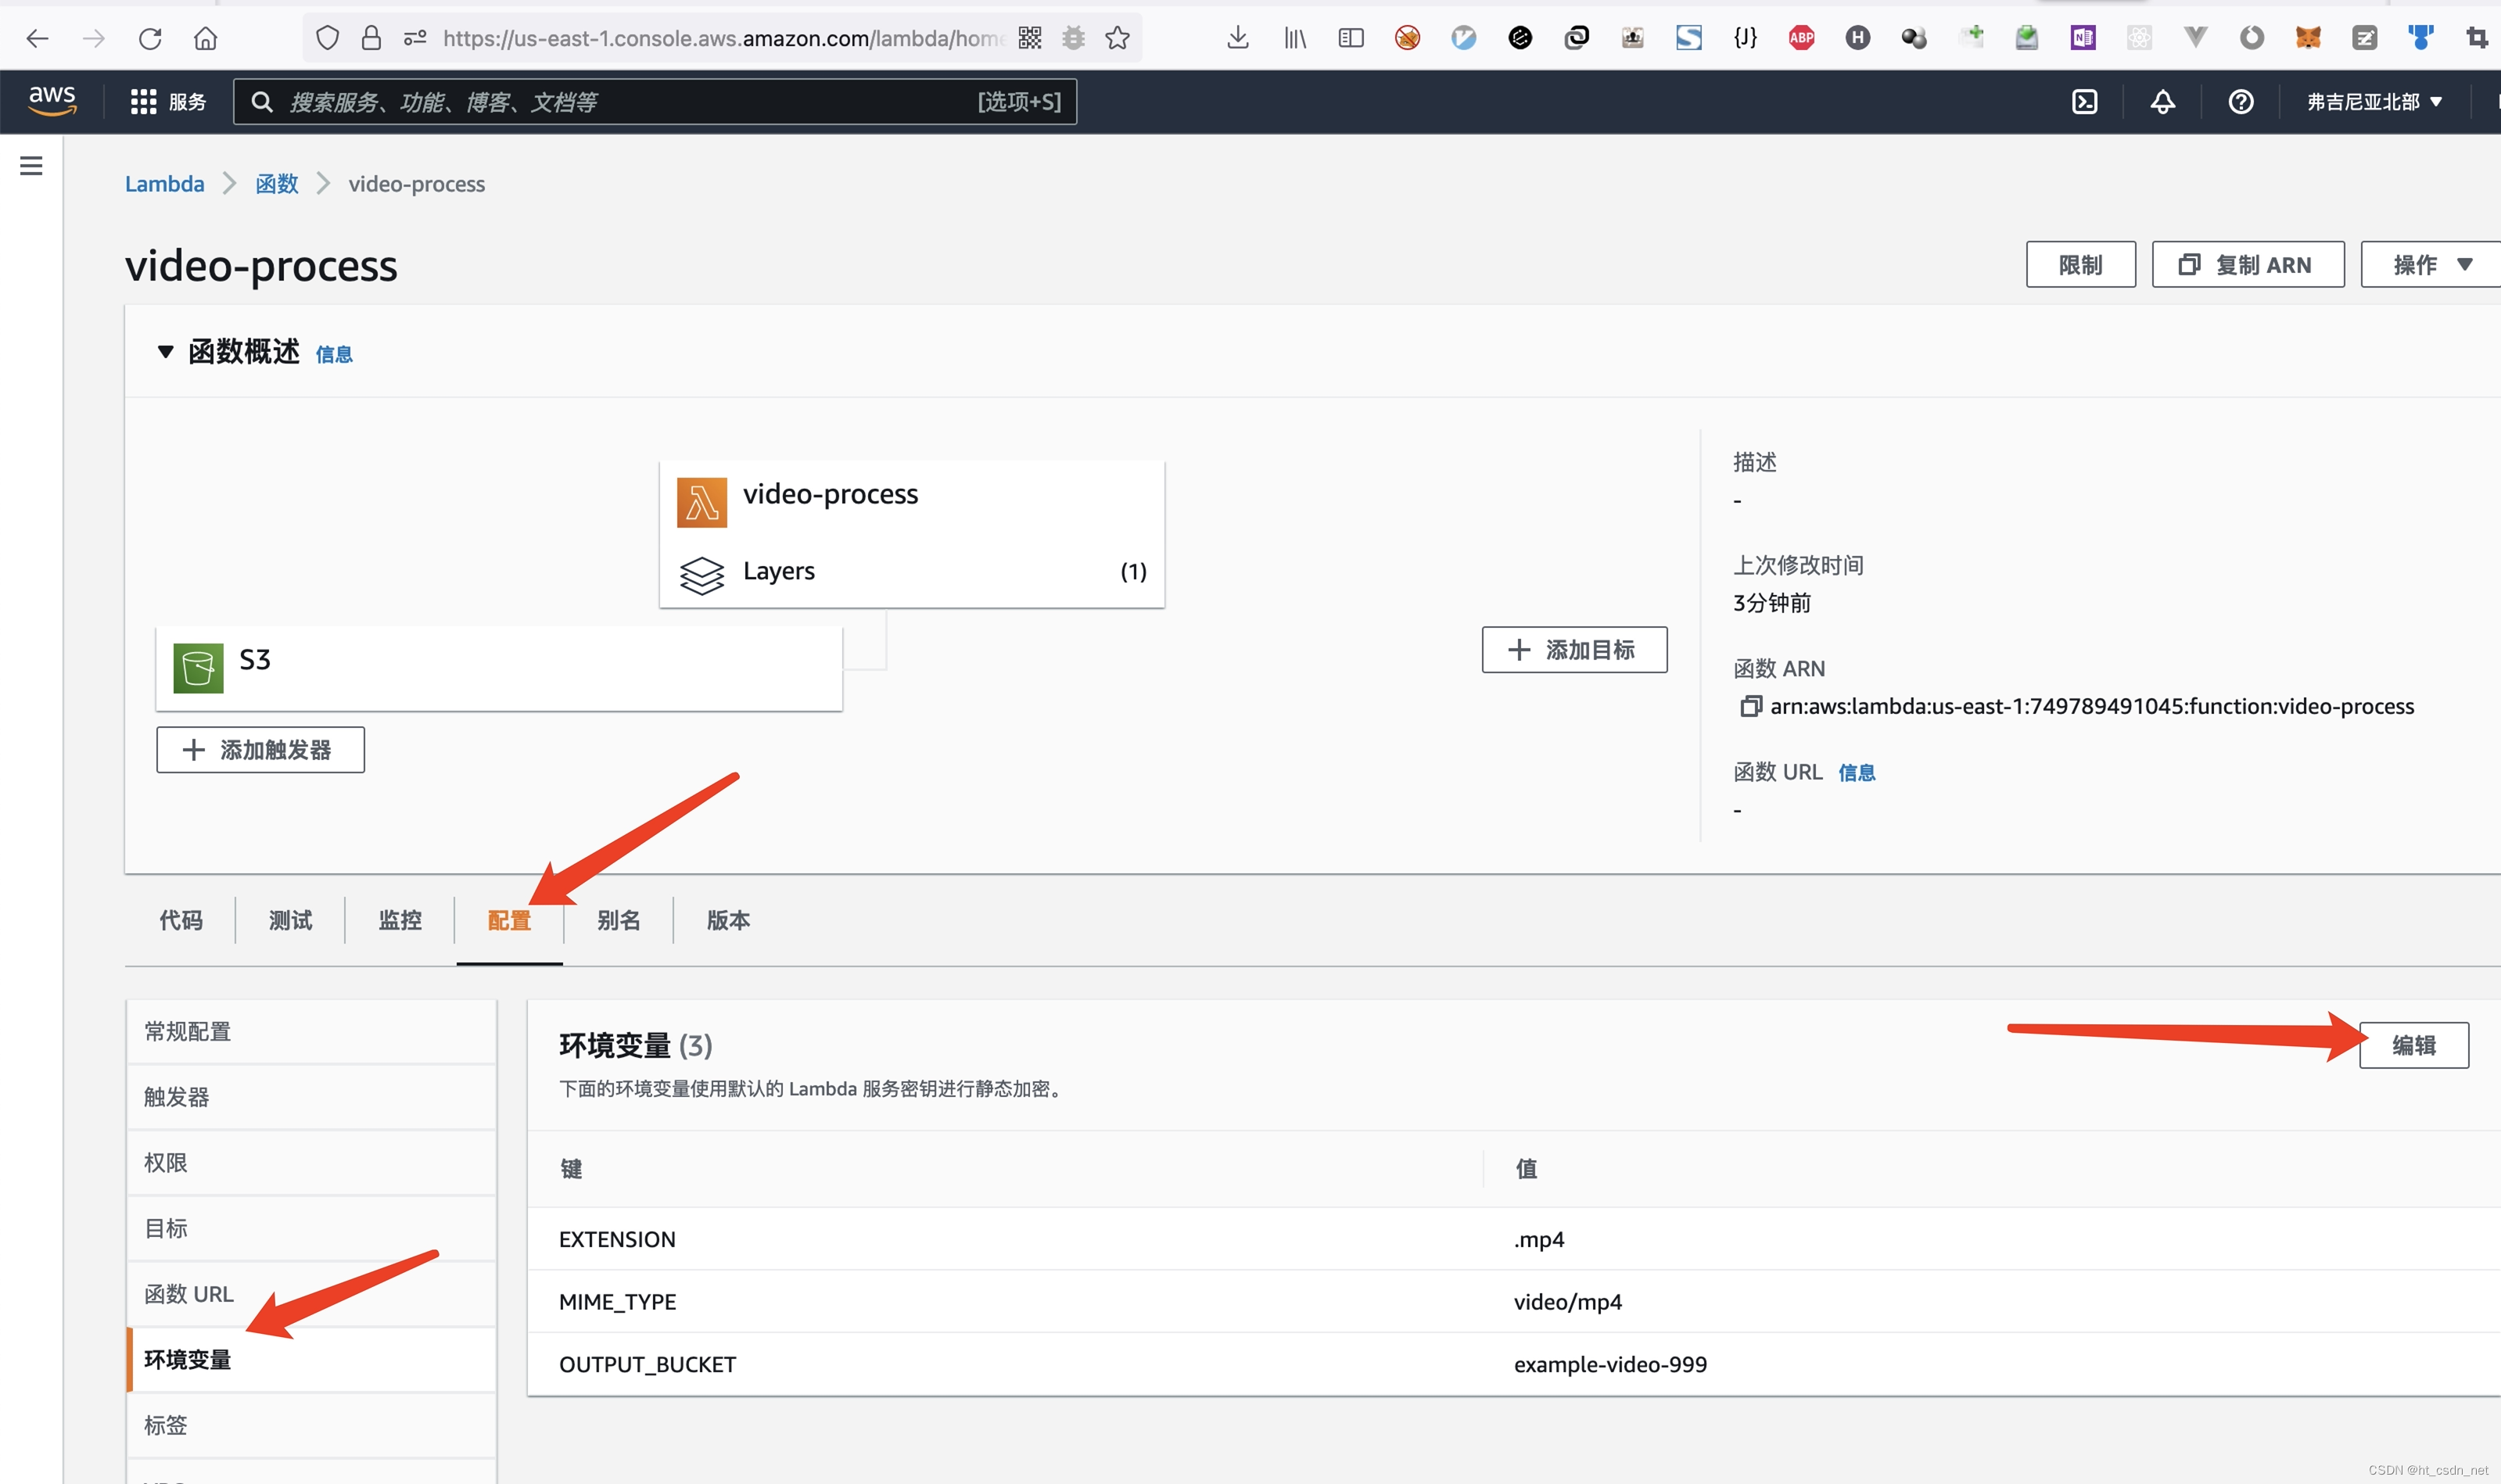Select the 配置 tab

click(509, 920)
